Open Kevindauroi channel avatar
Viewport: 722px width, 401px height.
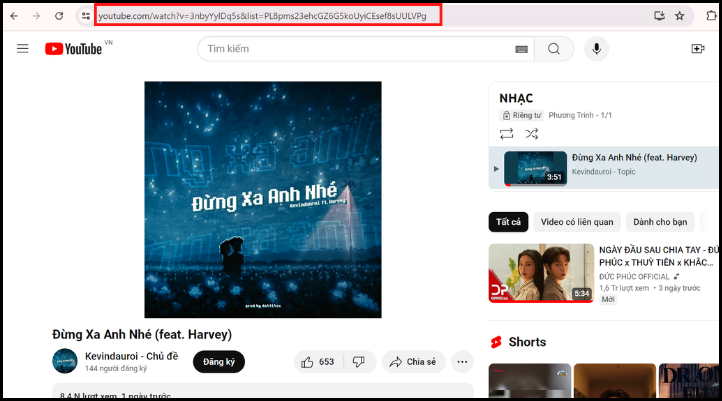point(65,361)
